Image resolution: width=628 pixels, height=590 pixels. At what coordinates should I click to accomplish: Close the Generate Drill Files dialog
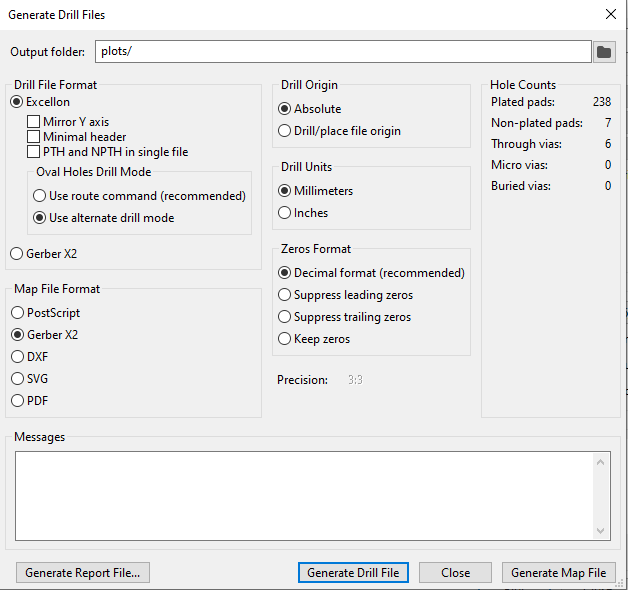pyautogui.click(x=611, y=14)
